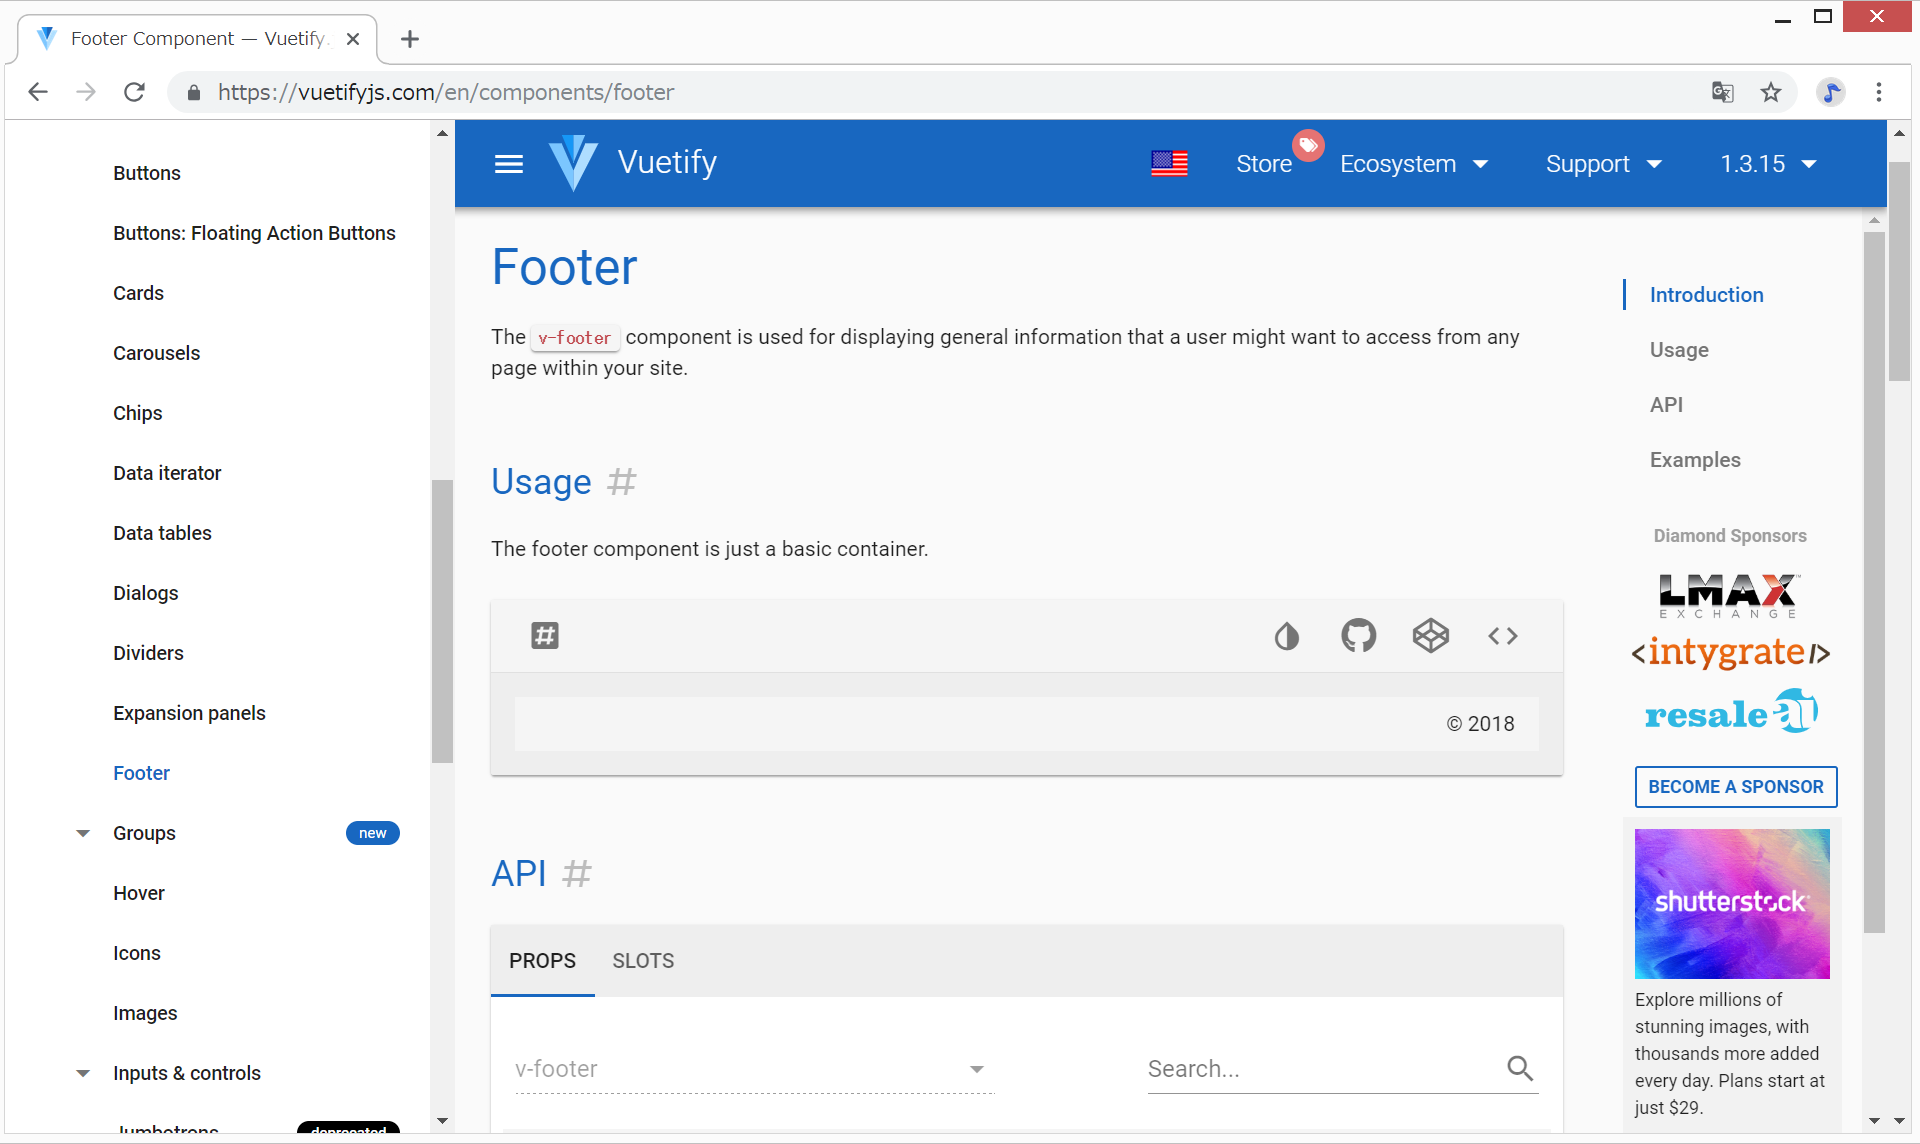Open the 1.3.15 version dropdown

click(1767, 164)
